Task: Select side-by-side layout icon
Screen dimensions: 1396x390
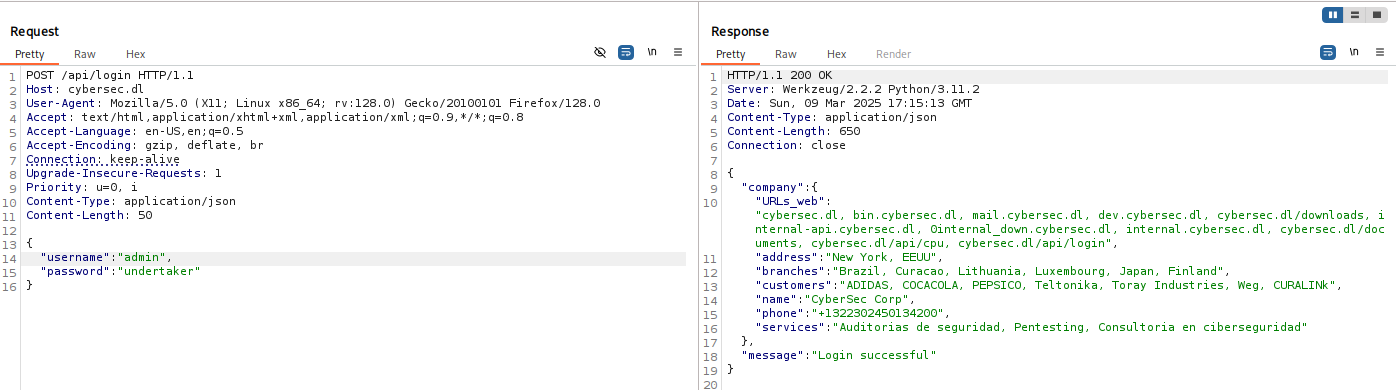Action: (x=1333, y=15)
